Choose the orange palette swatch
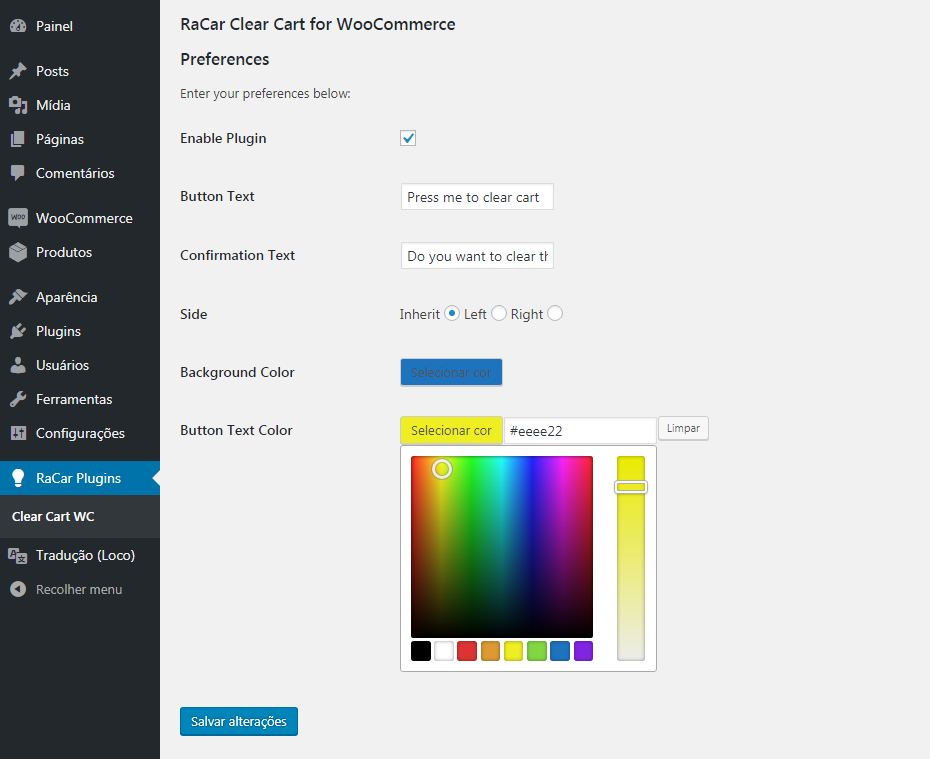 [491, 650]
